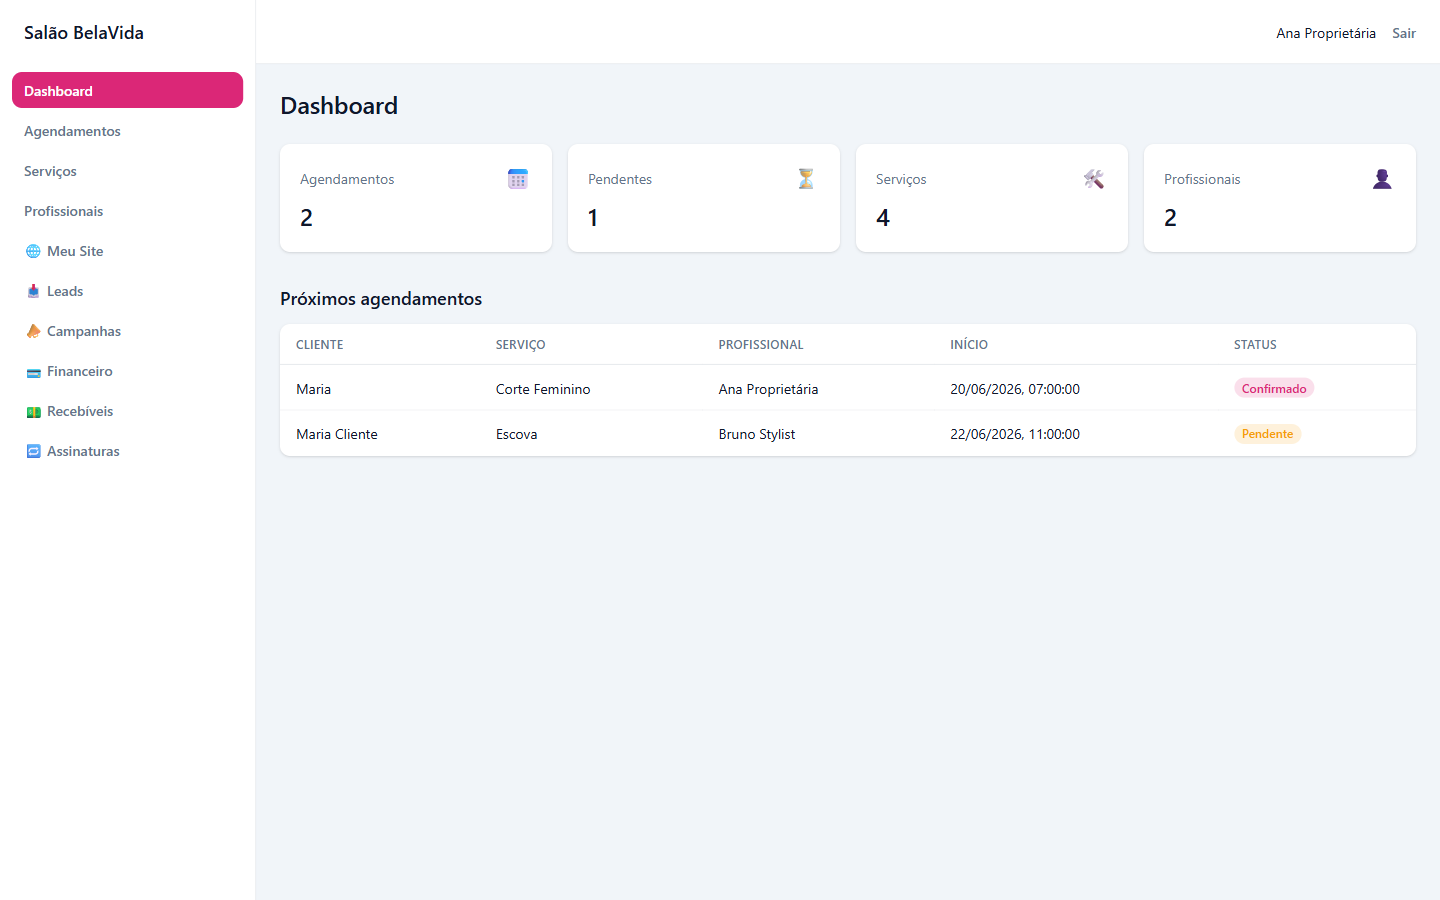
Task: Click the SERVIÇO column header
Action: 521,344
